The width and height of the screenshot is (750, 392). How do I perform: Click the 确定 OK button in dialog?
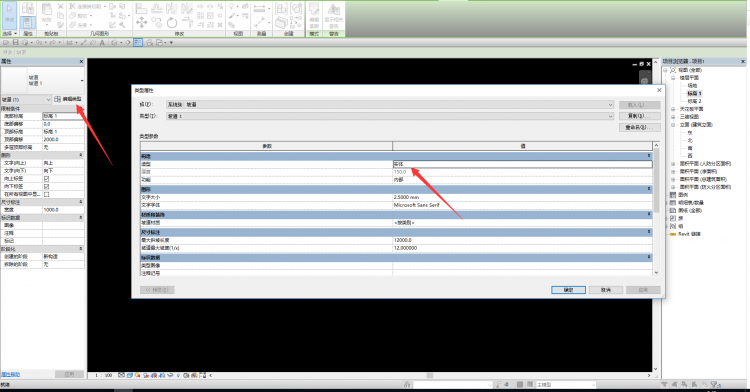[568, 290]
